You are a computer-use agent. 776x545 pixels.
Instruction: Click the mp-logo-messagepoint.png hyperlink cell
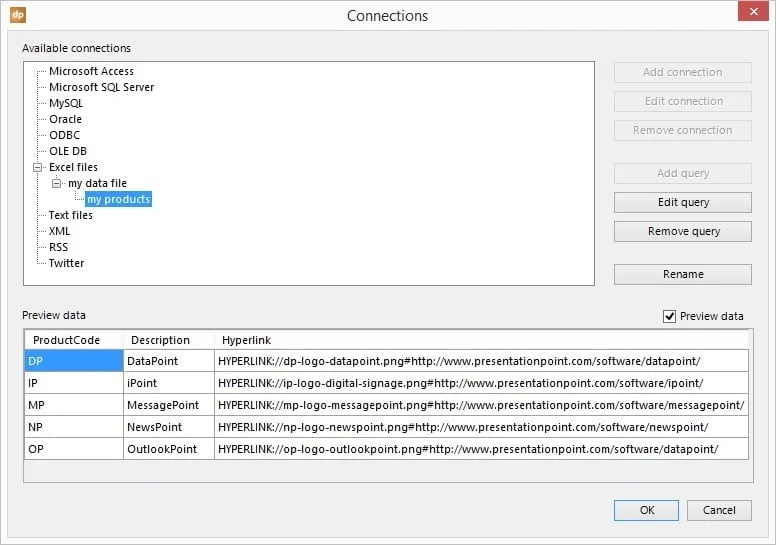coord(481,405)
